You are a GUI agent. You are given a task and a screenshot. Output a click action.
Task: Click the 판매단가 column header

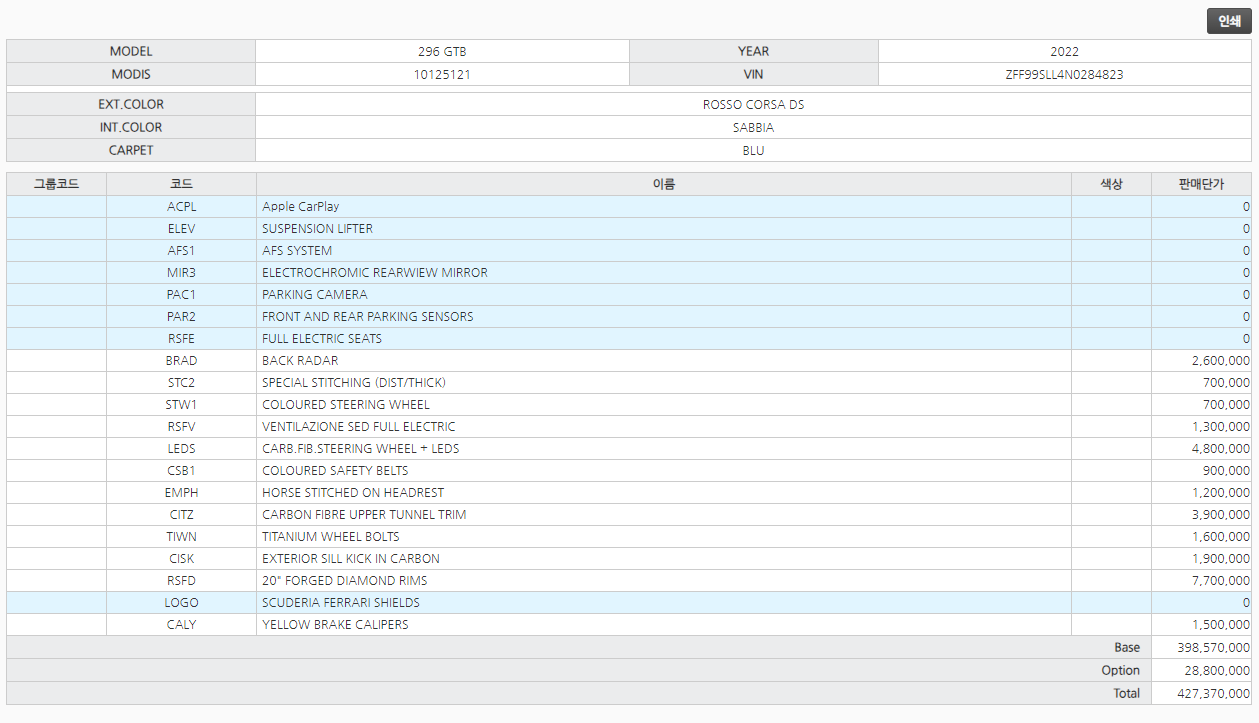point(1201,184)
